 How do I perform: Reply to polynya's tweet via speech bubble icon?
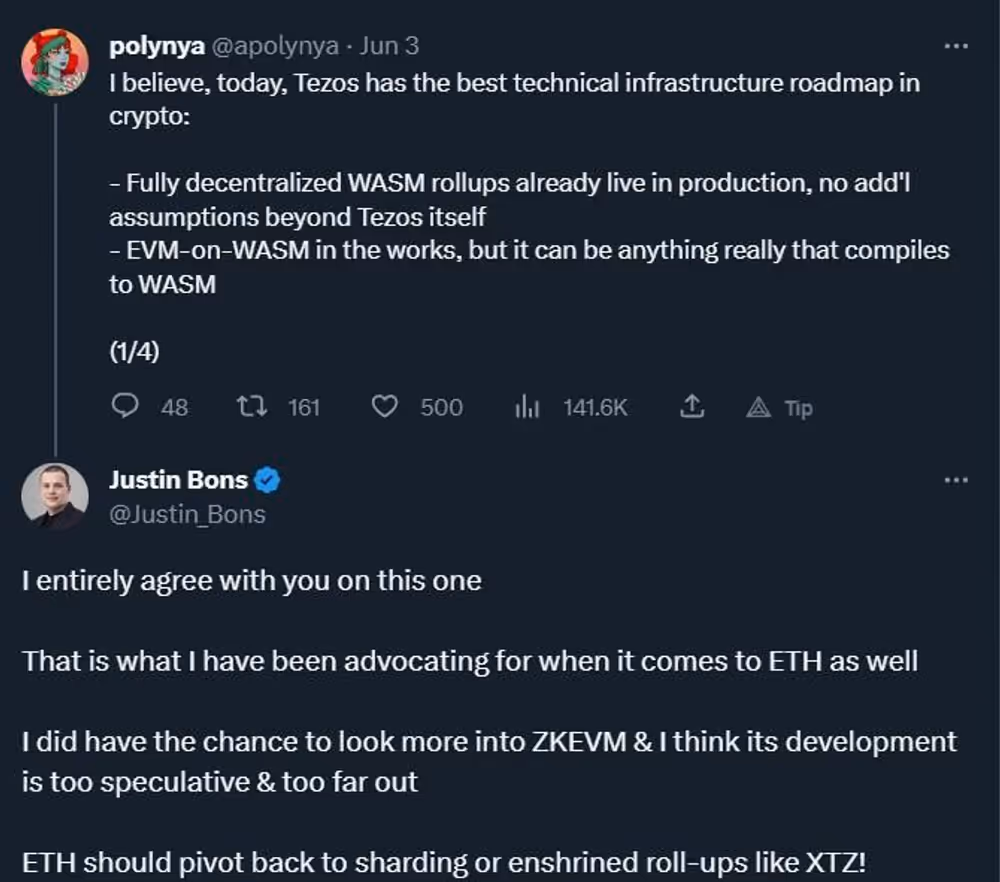[x=125, y=406]
